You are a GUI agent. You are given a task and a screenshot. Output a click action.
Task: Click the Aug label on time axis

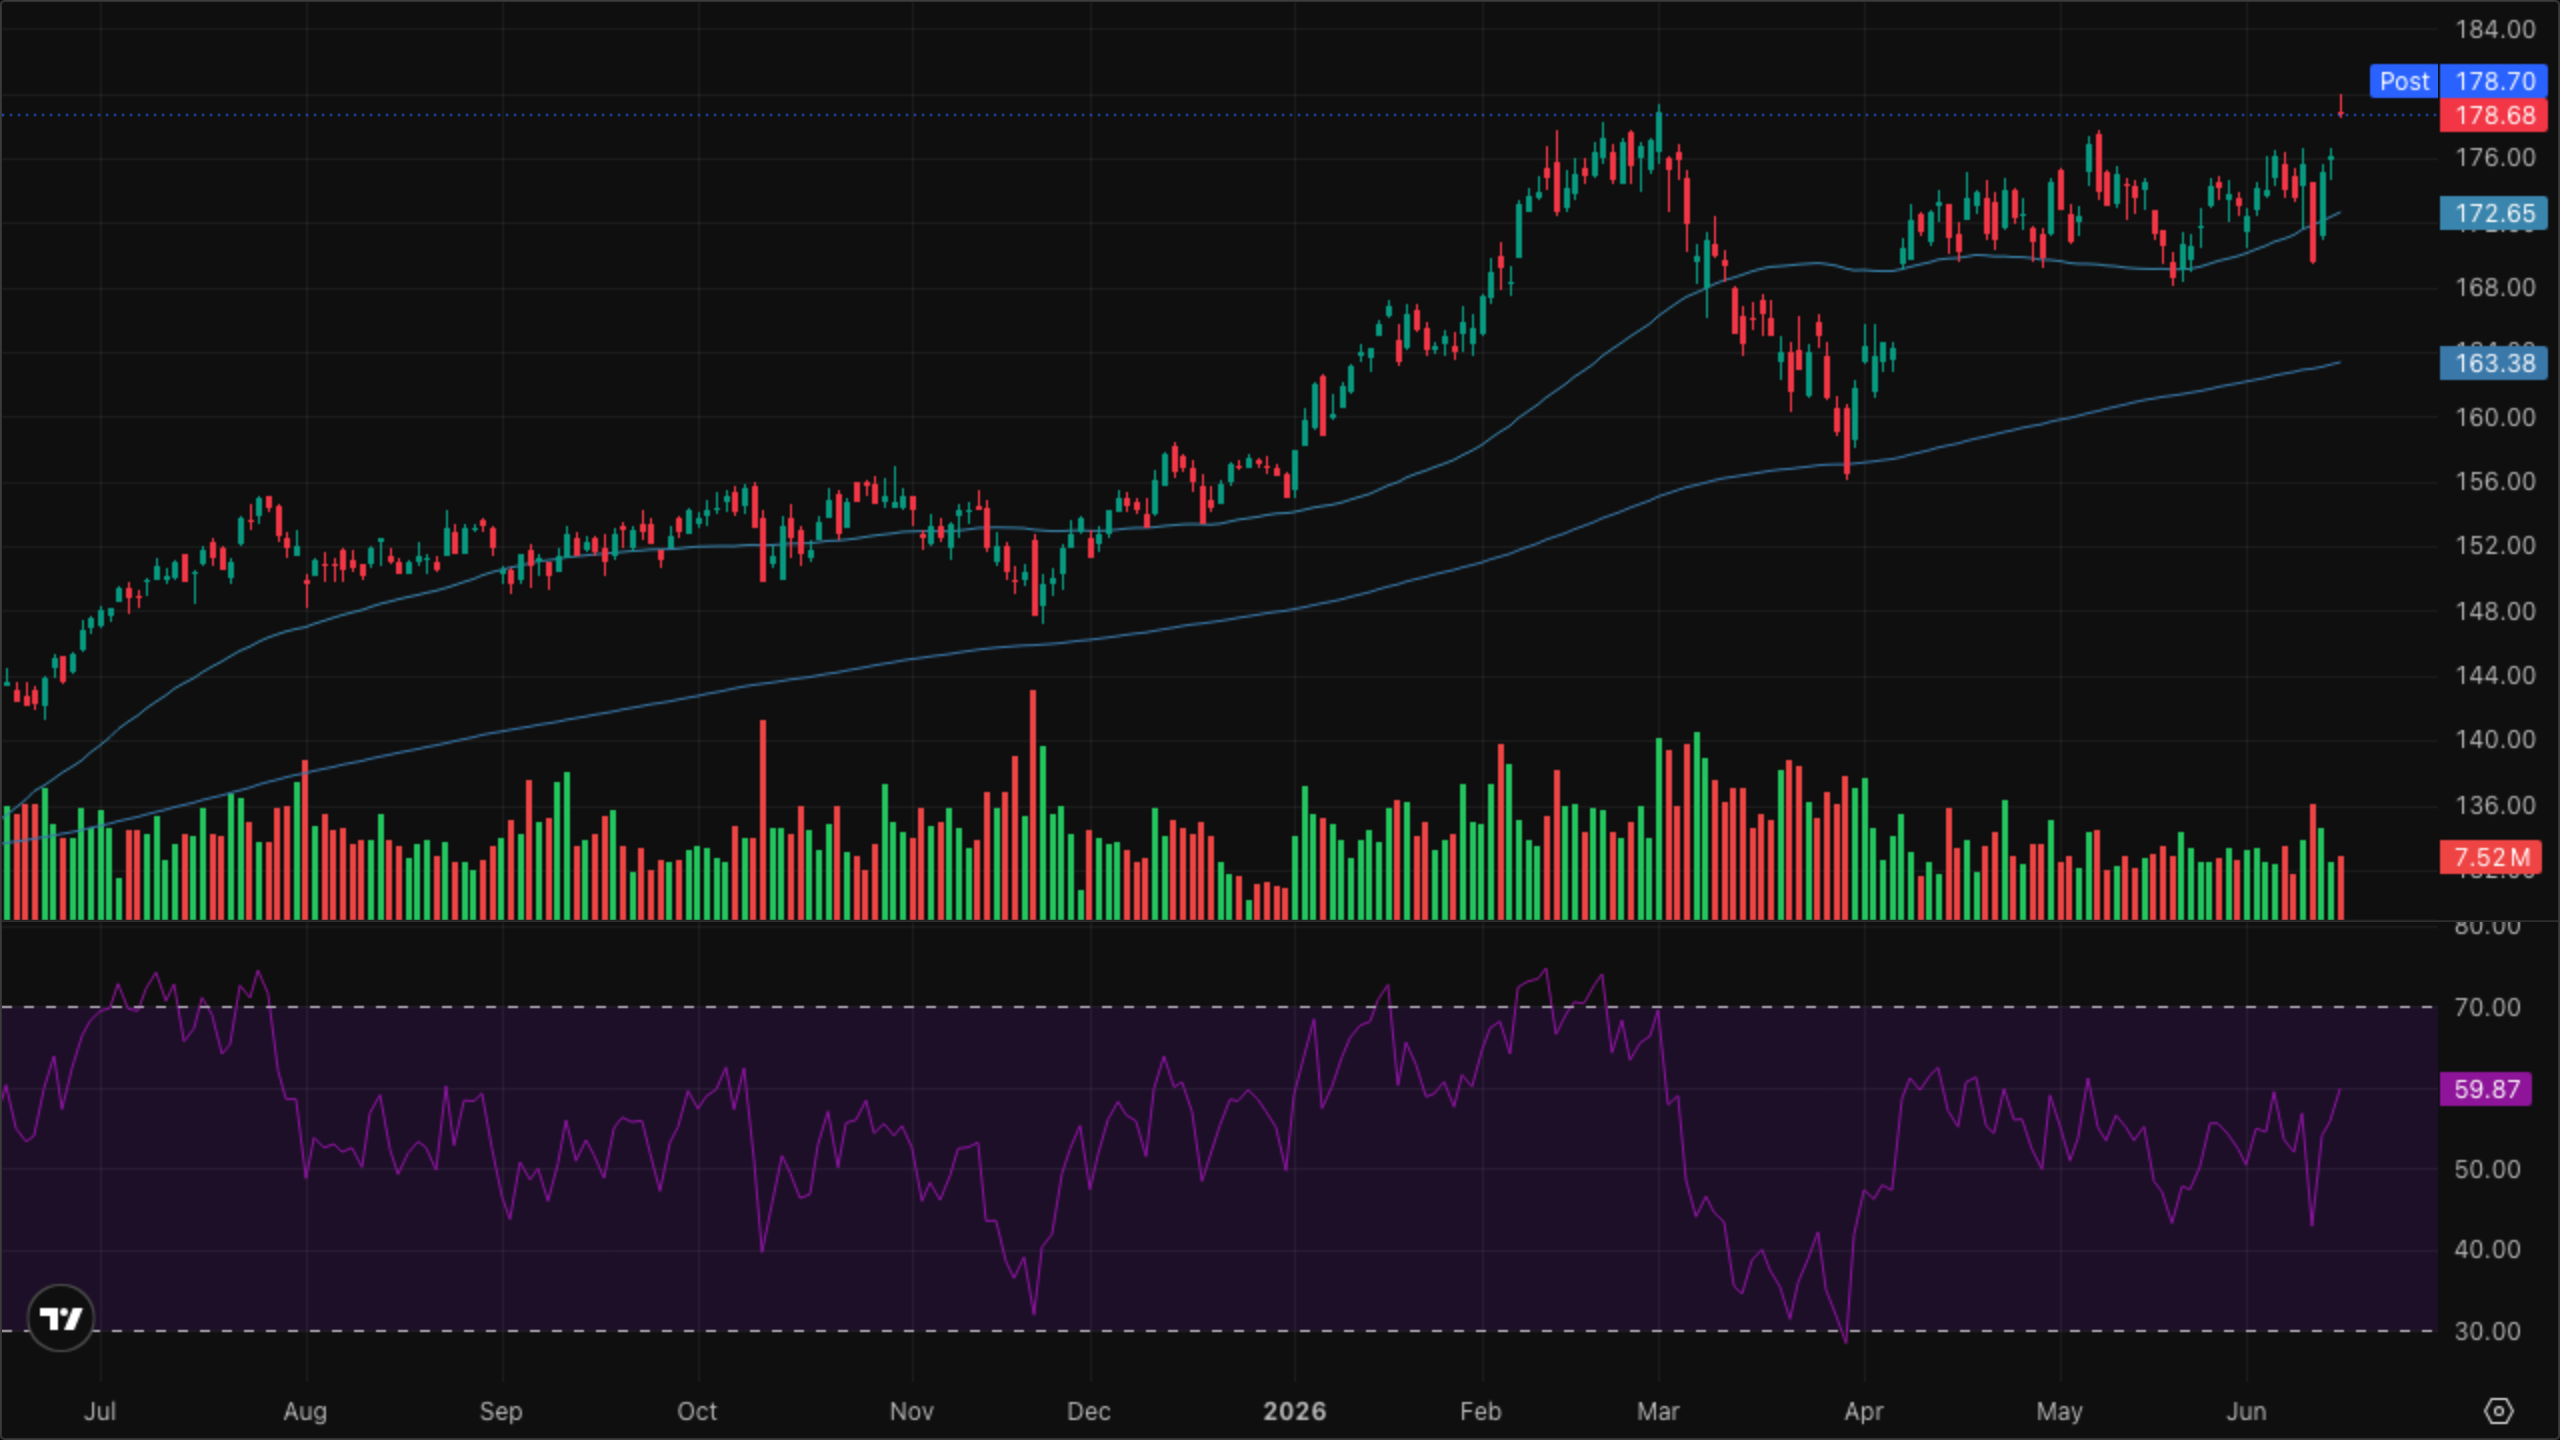(305, 1411)
